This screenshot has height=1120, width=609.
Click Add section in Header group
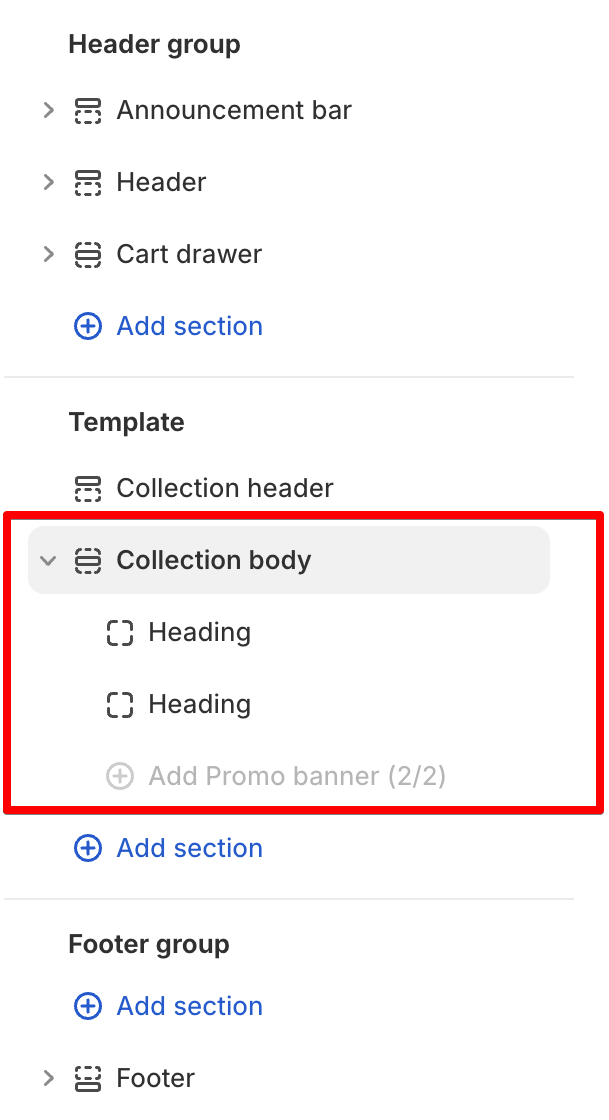[x=189, y=326]
